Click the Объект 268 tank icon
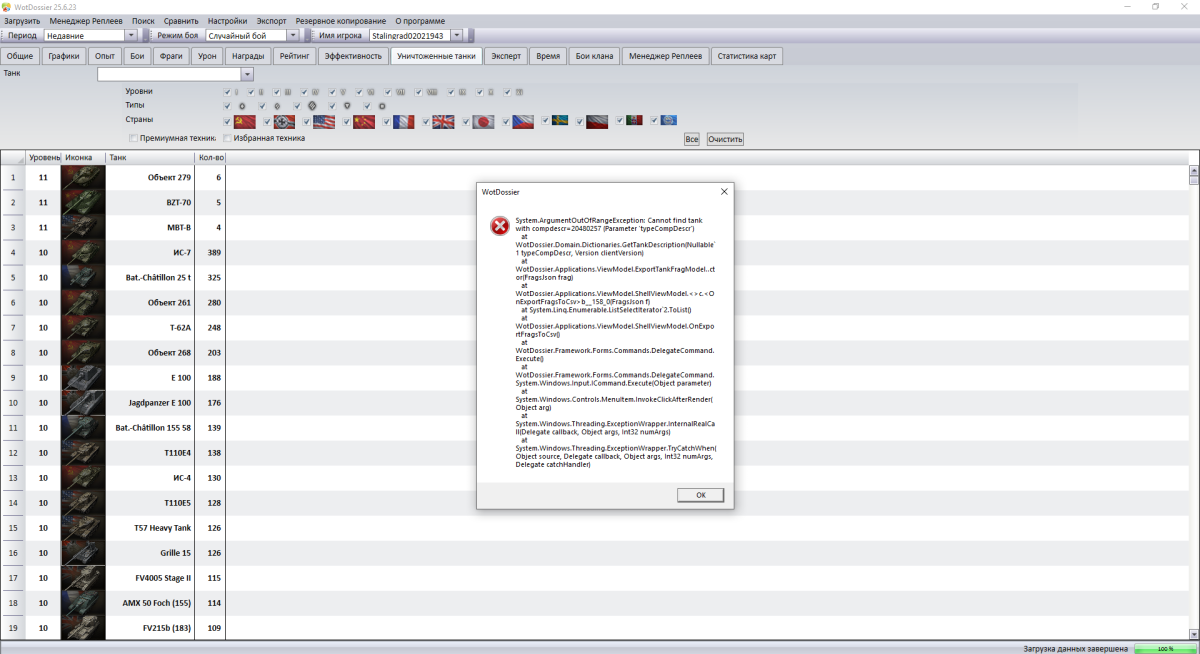Image resolution: width=1200 pixels, height=654 pixels. click(83, 352)
